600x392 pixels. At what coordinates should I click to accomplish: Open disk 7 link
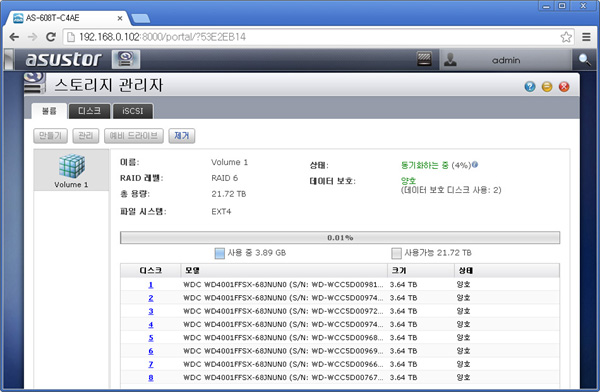[151, 364]
